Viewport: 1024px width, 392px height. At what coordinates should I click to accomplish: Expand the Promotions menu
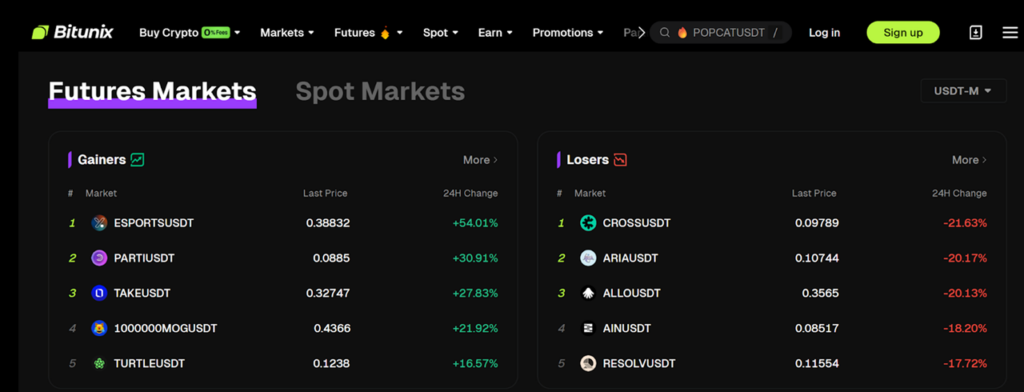tap(568, 33)
